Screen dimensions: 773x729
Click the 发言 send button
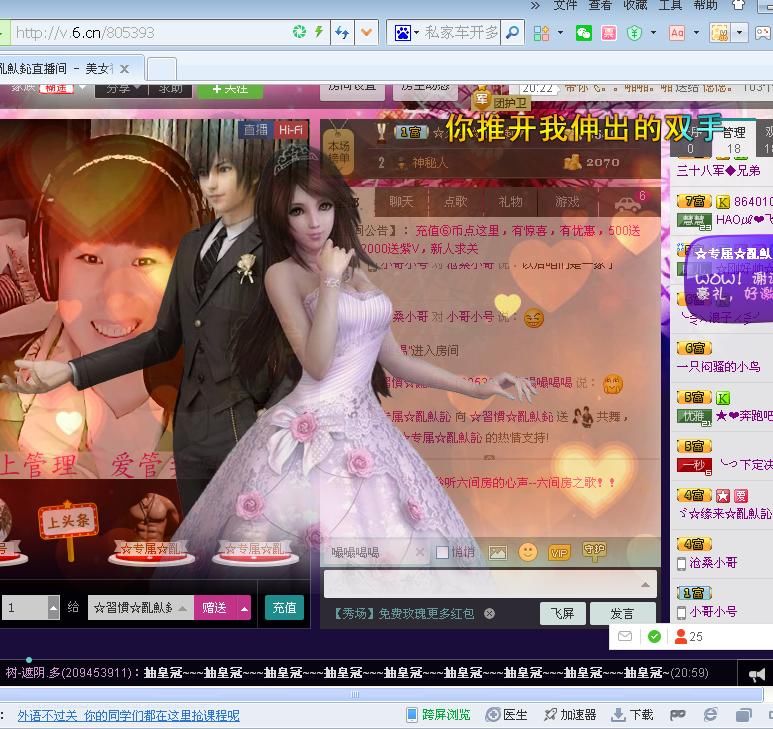pos(623,614)
